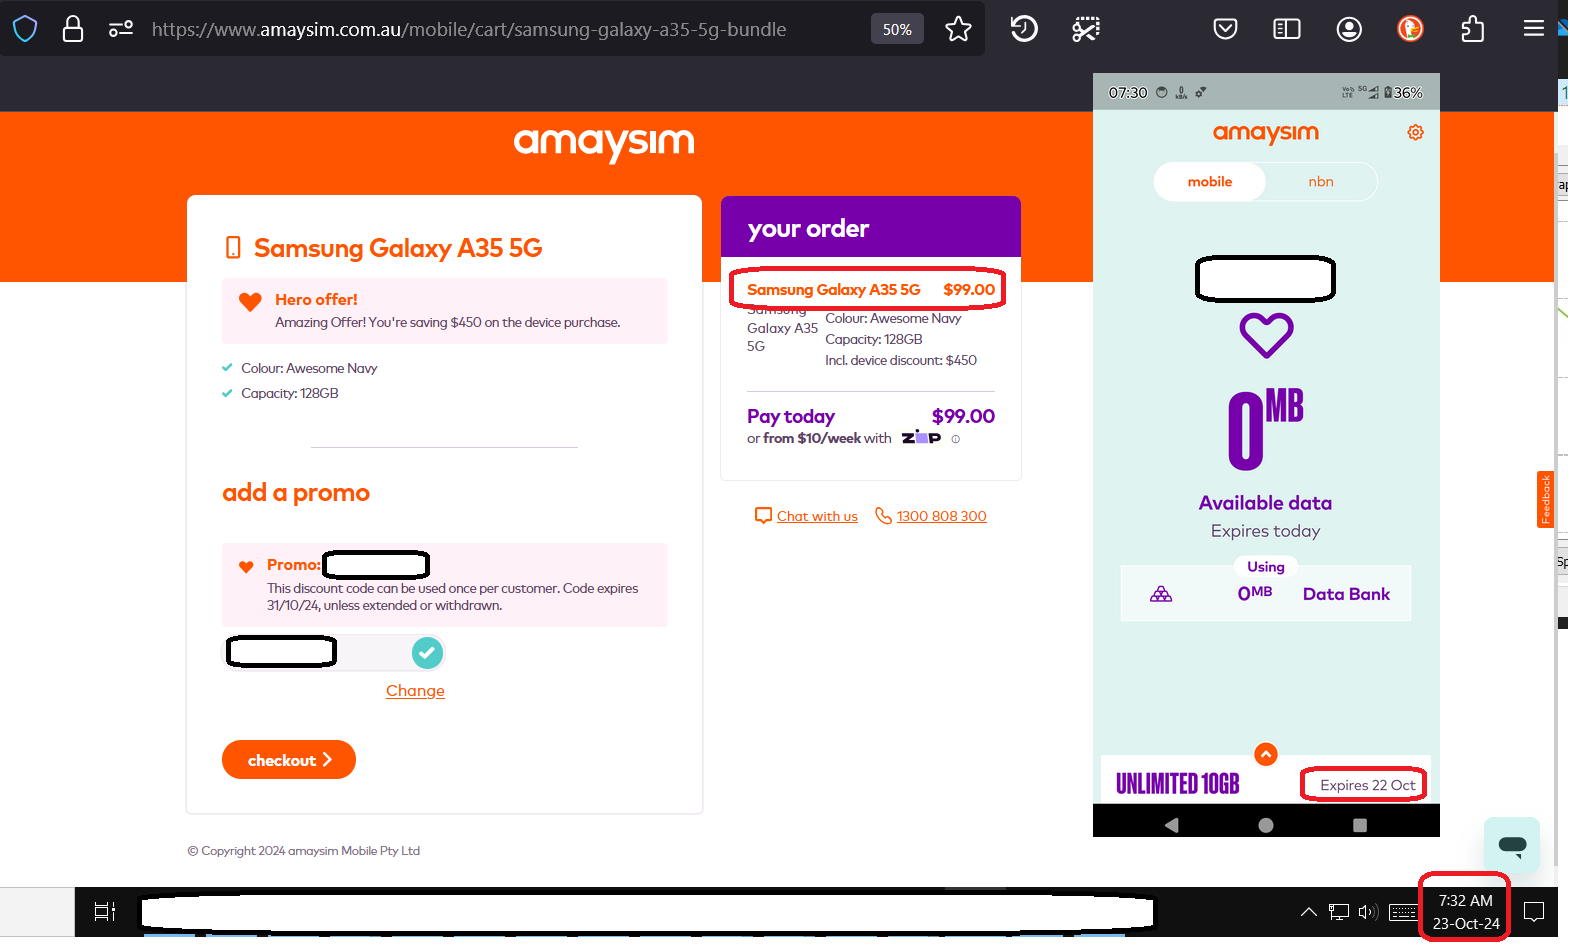Image resolution: width=1570 pixels, height=946 pixels.
Task: Click the 36% battery status in phone app
Action: tap(1403, 93)
